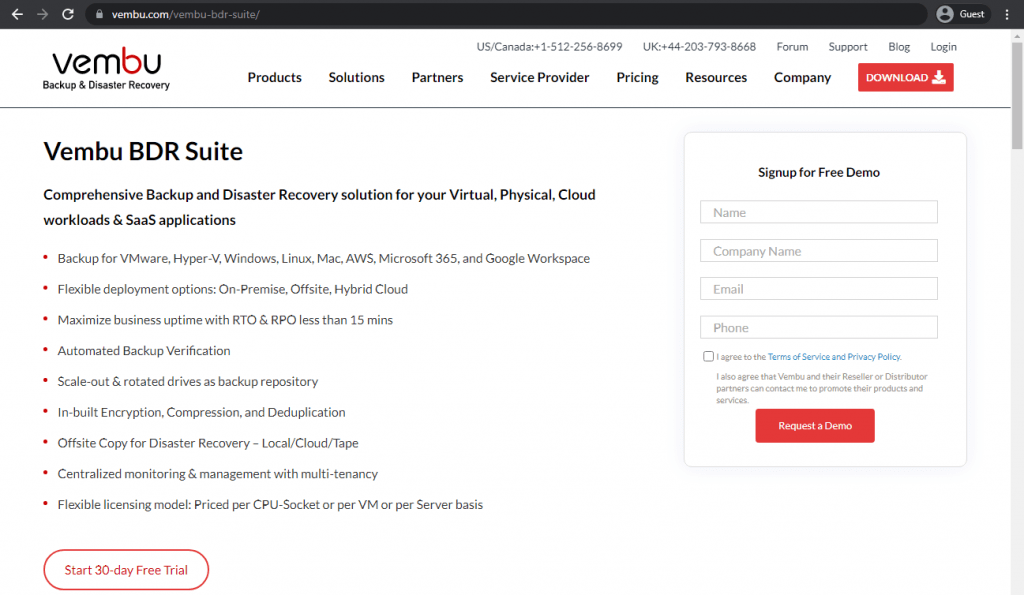Focus the Name input field
The image size is (1024, 595).
[x=818, y=212]
